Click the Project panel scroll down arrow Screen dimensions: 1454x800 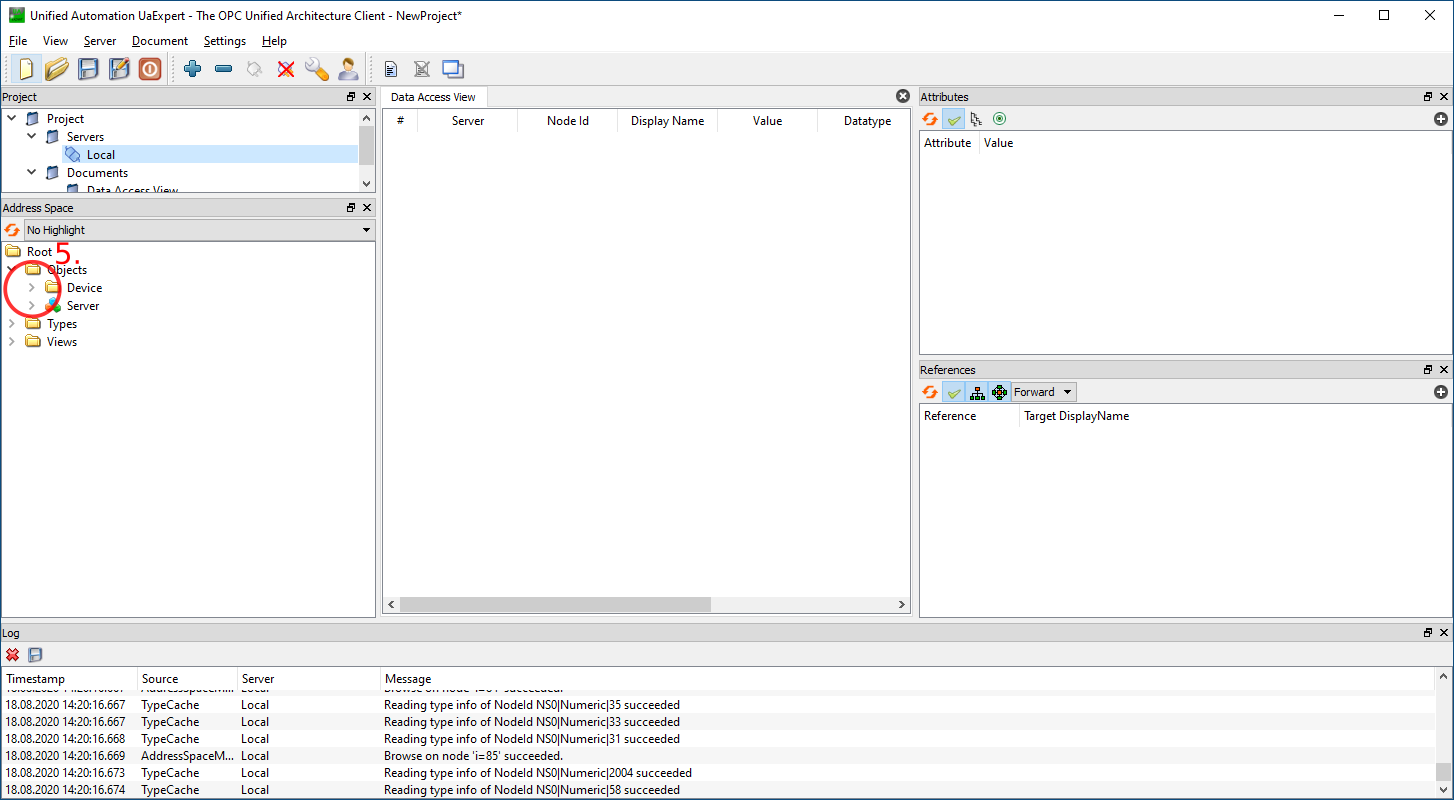pyautogui.click(x=366, y=184)
